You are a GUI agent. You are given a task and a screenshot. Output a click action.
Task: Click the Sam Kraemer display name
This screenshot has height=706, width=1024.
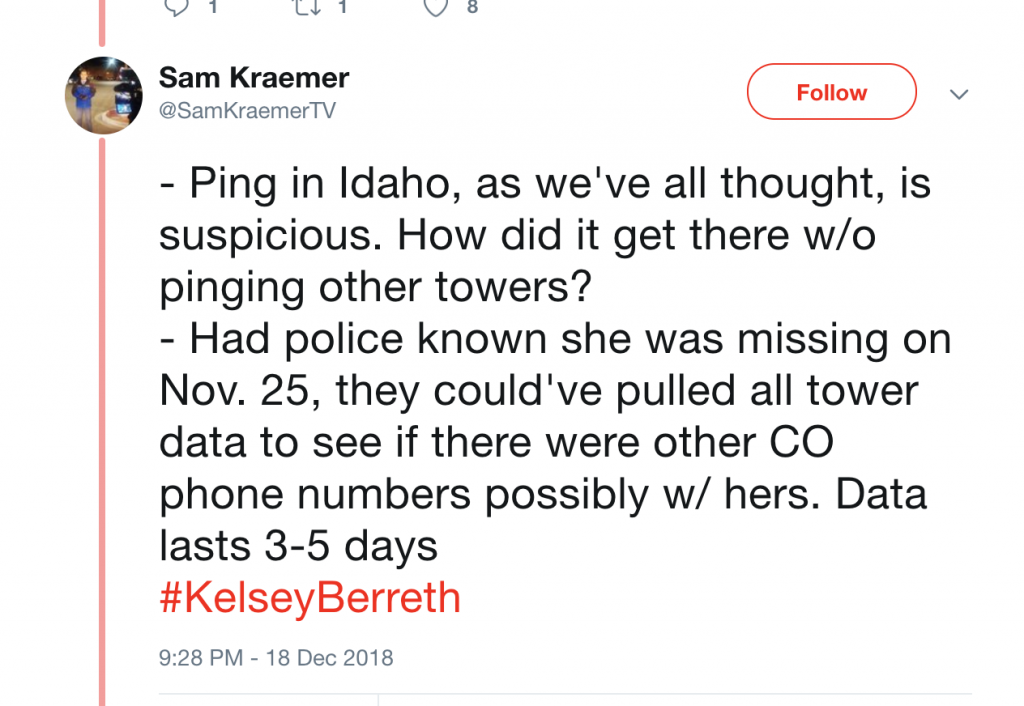coord(254,78)
